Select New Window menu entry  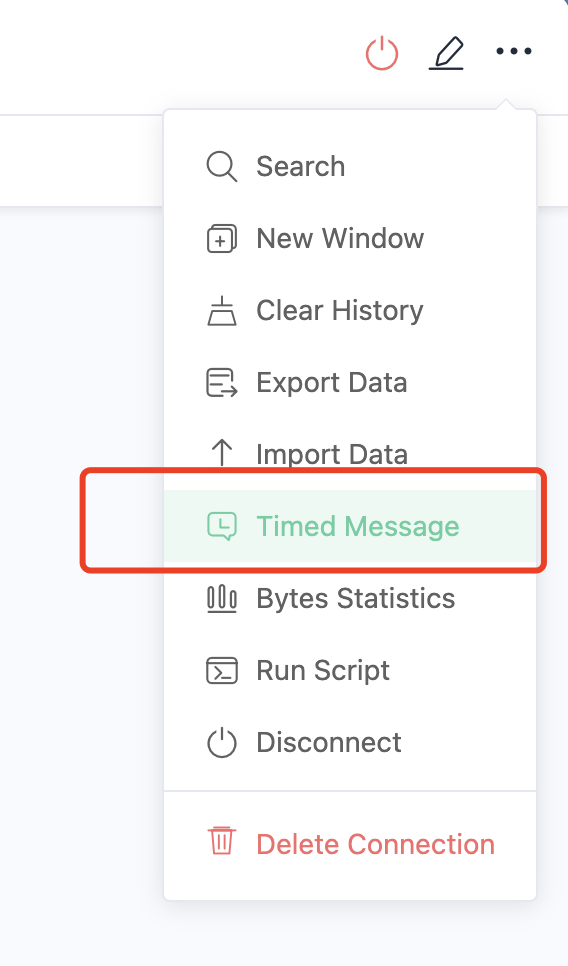tap(350, 239)
